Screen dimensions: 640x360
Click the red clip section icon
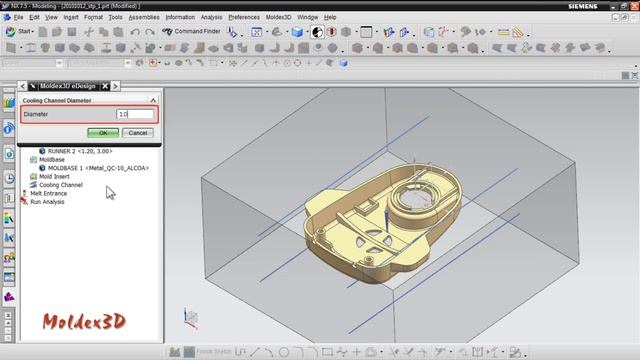pos(331,32)
